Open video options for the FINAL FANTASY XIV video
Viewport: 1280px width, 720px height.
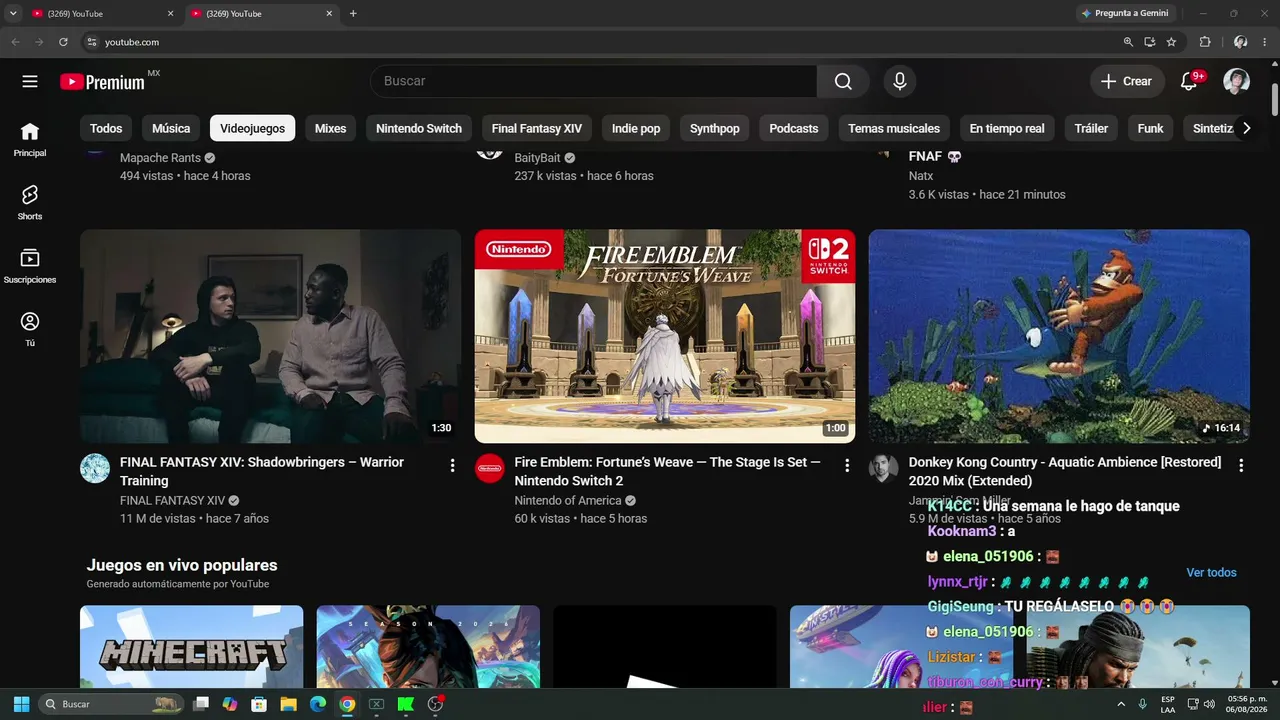pos(453,466)
